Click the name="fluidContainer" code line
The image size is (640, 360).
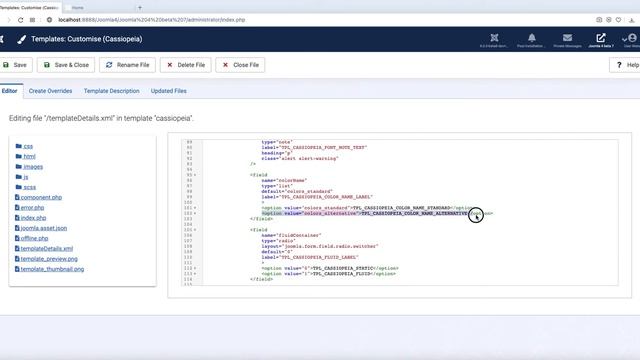[291, 235]
